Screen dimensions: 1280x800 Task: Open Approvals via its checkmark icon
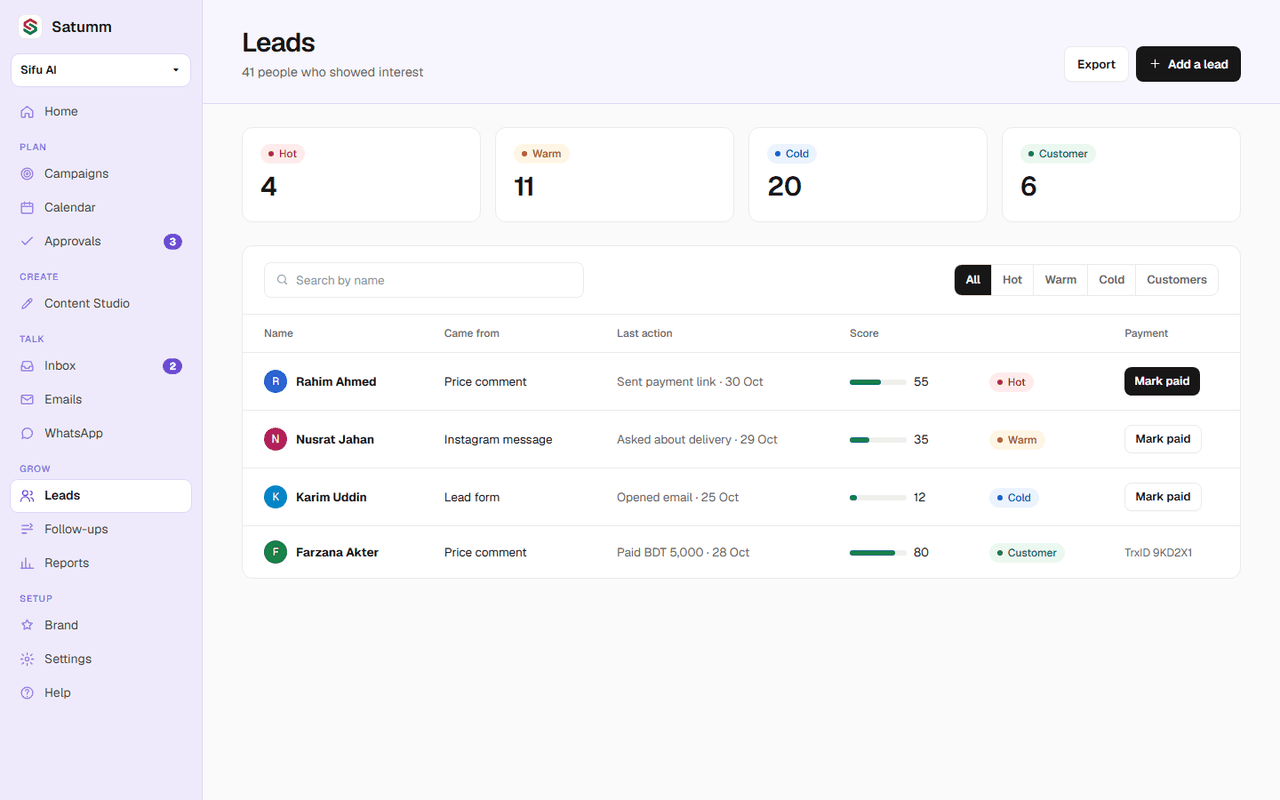(x=27, y=242)
